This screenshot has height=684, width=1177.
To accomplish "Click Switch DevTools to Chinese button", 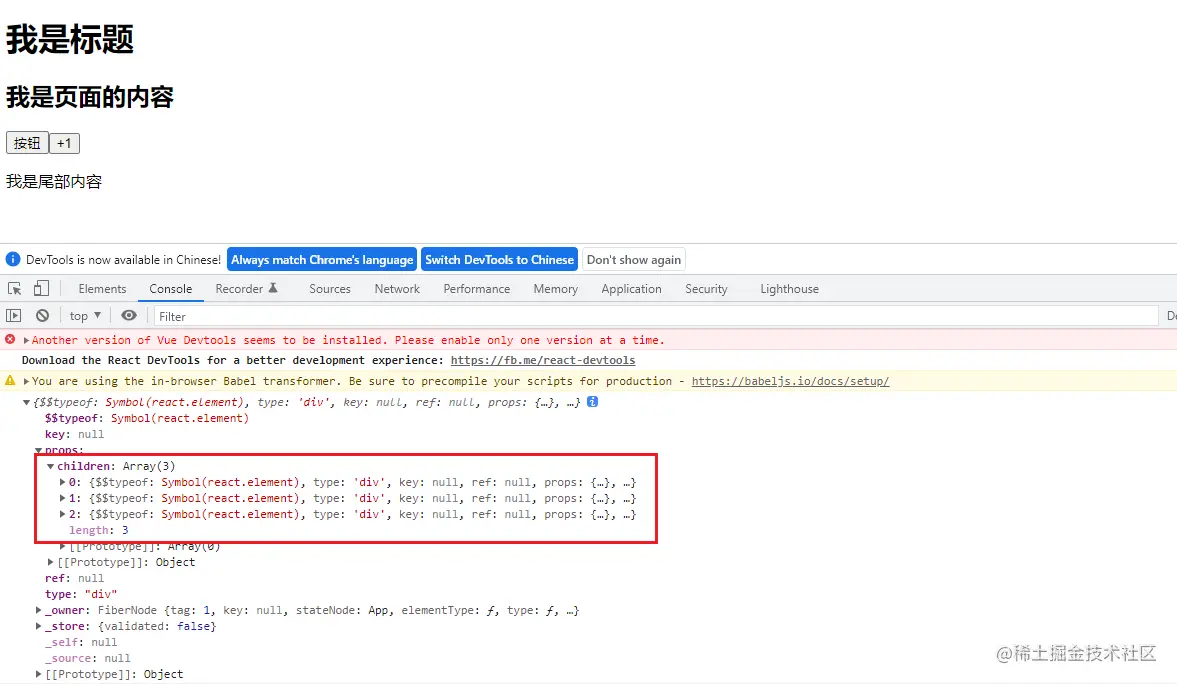I will [x=499, y=260].
